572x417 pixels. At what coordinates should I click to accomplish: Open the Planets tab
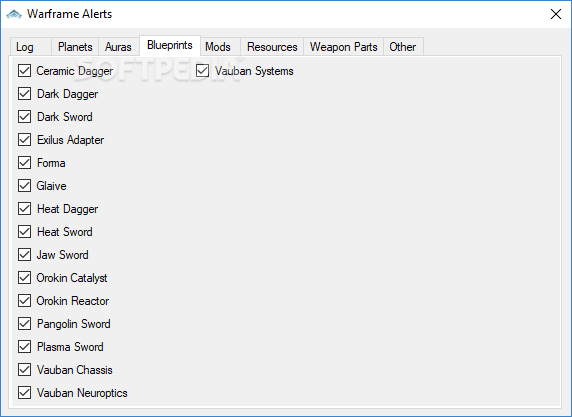click(x=75, y=47)
